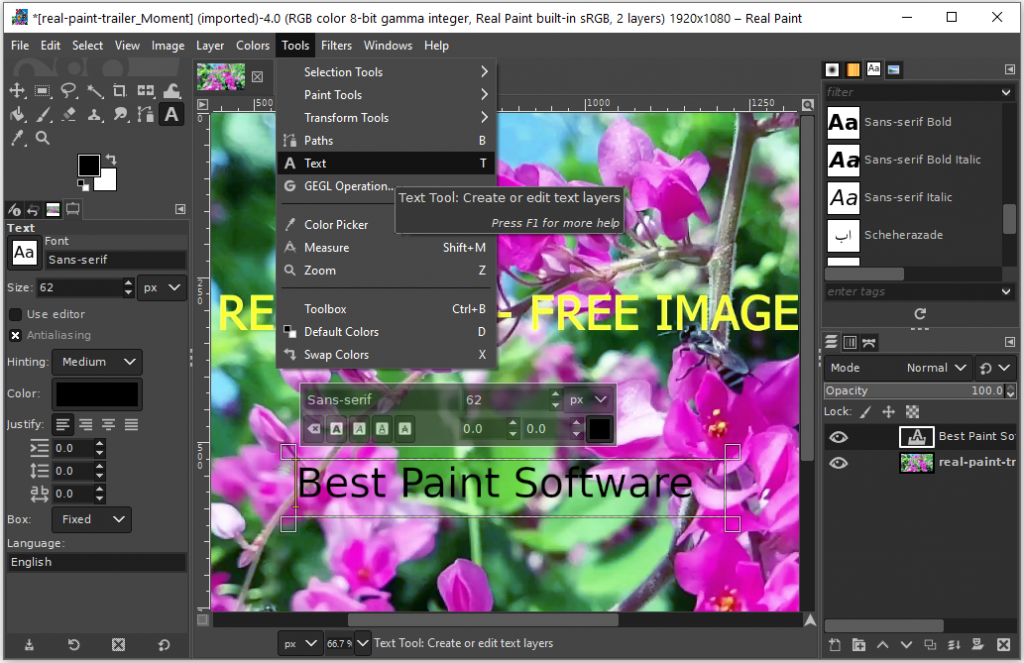The width and height of the screenshot is (1024, 663).
Task: Lower the layer one step
Action: (906, 645)
